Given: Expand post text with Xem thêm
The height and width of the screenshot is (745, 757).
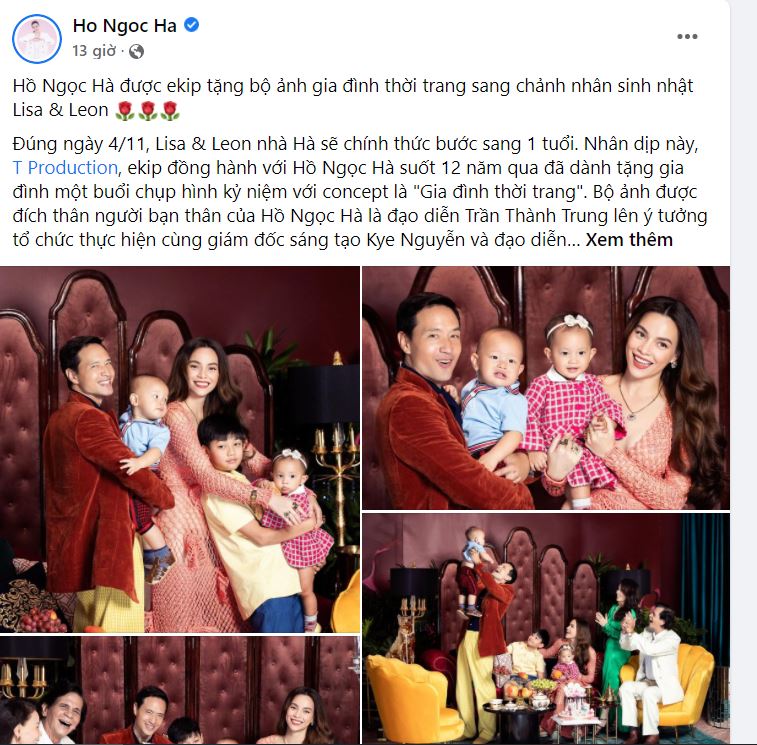Looking at the screenshot, I should coord(629,240).
